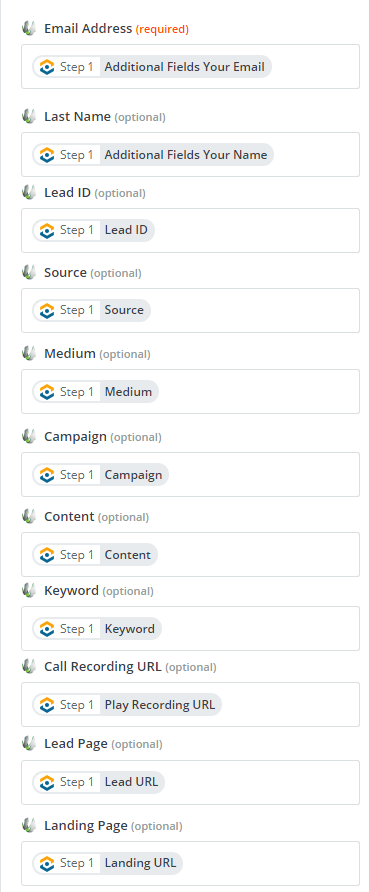Click the Step 1 icon in Campaign pill
369x892 pixels.
pyautogui.click(x=47, y=474)
